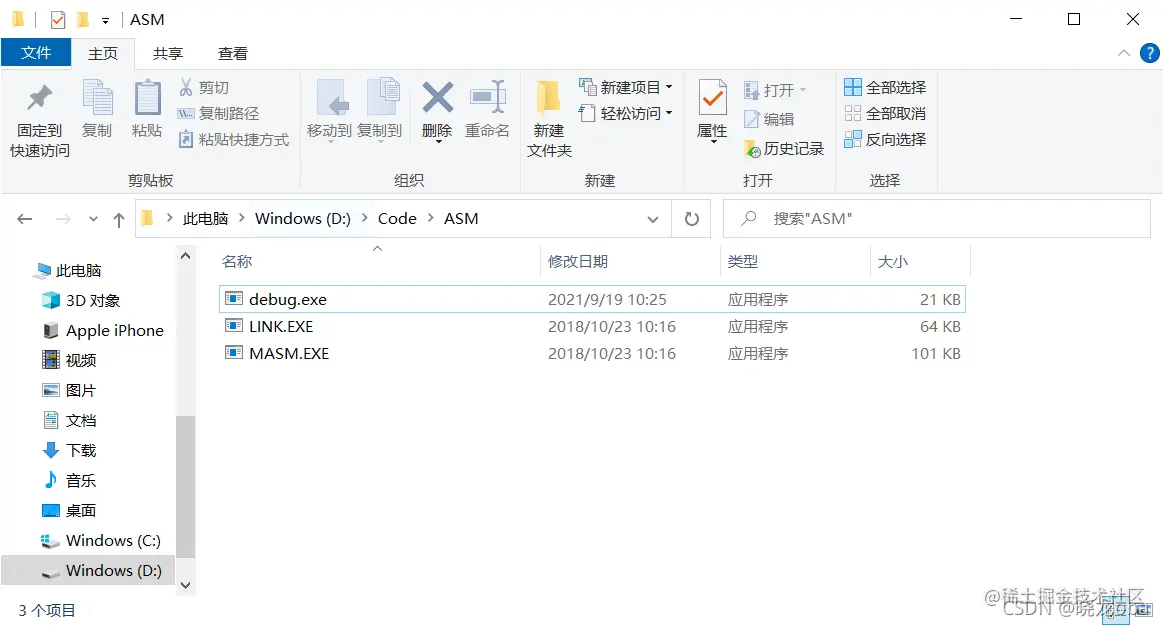1164x626 pixels.
Task: Open Apple iPhone in navigation pane
Action: pyautogui.click(x=103, y=330)
